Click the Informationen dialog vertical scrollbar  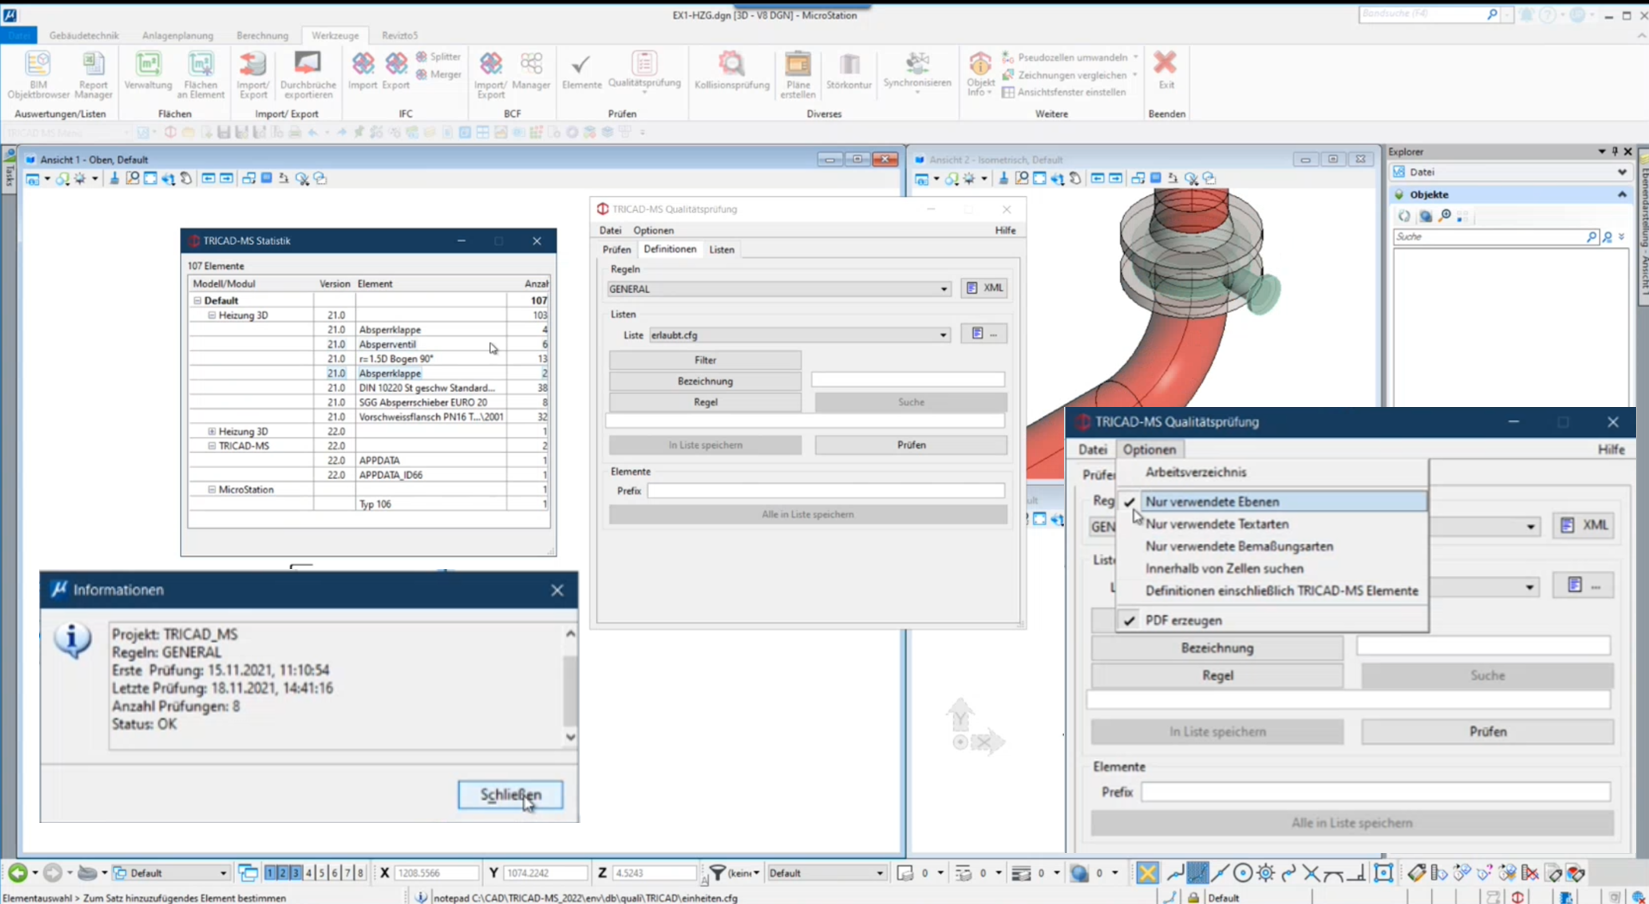click(570, 685)
